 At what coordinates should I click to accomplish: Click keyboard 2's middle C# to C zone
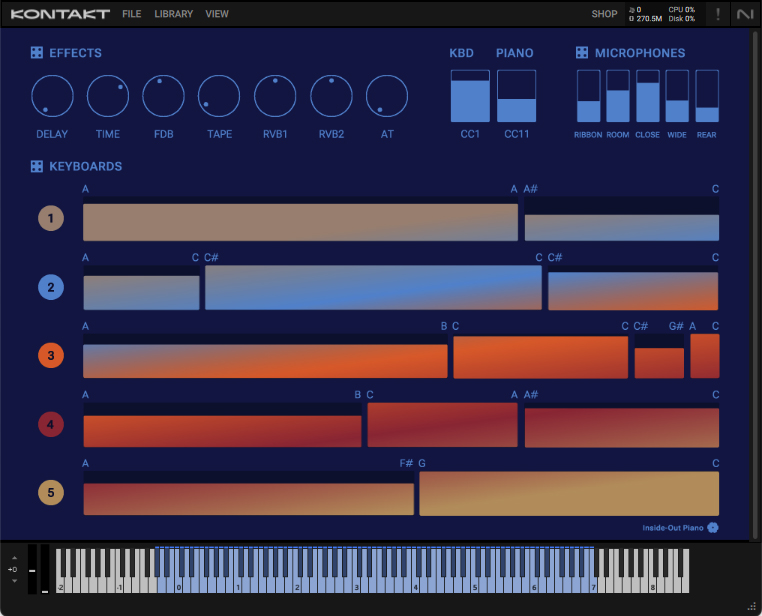click(x=373, y=288)
